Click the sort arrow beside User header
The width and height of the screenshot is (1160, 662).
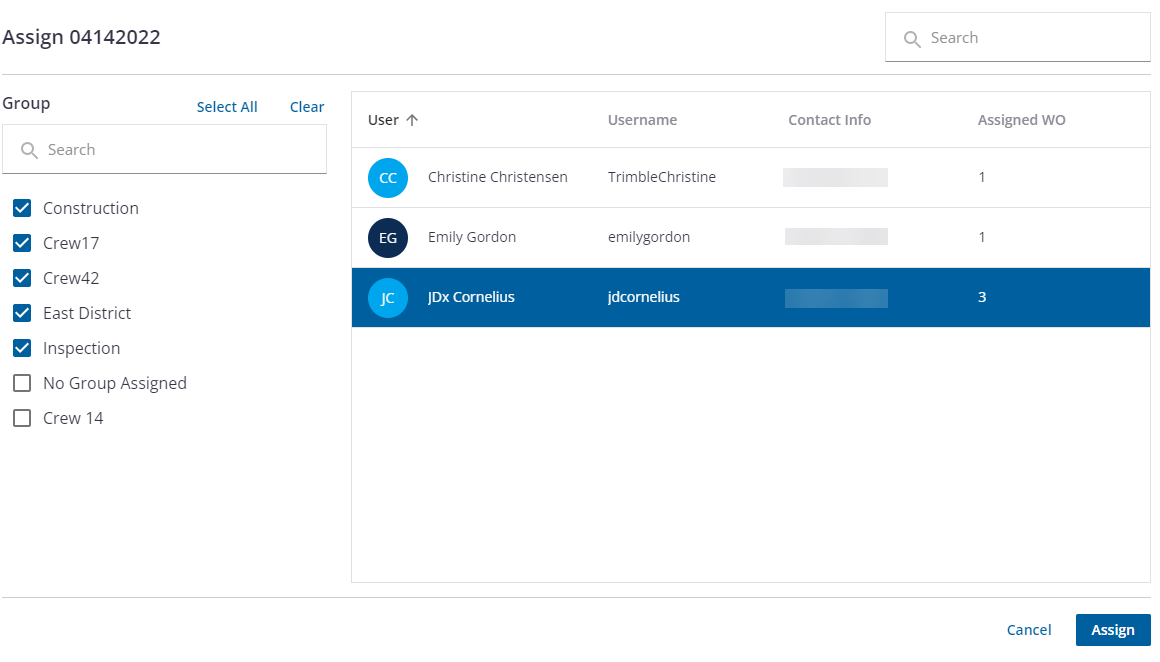(x=412, y=120)
